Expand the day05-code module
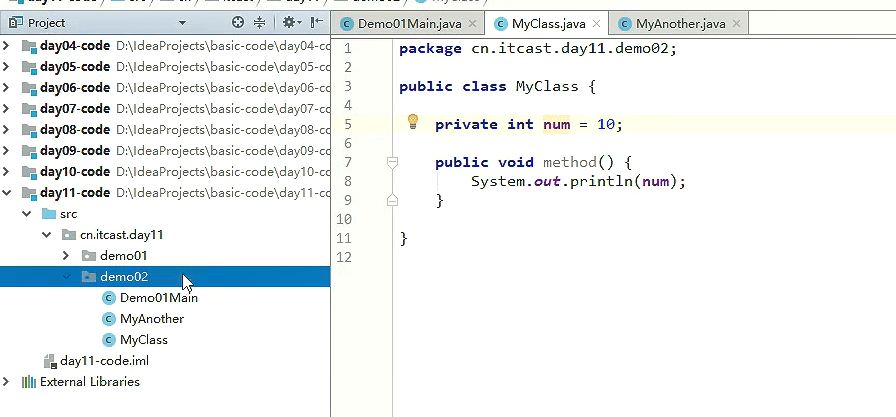The image size is (896, 417). (x=6, y=67)
